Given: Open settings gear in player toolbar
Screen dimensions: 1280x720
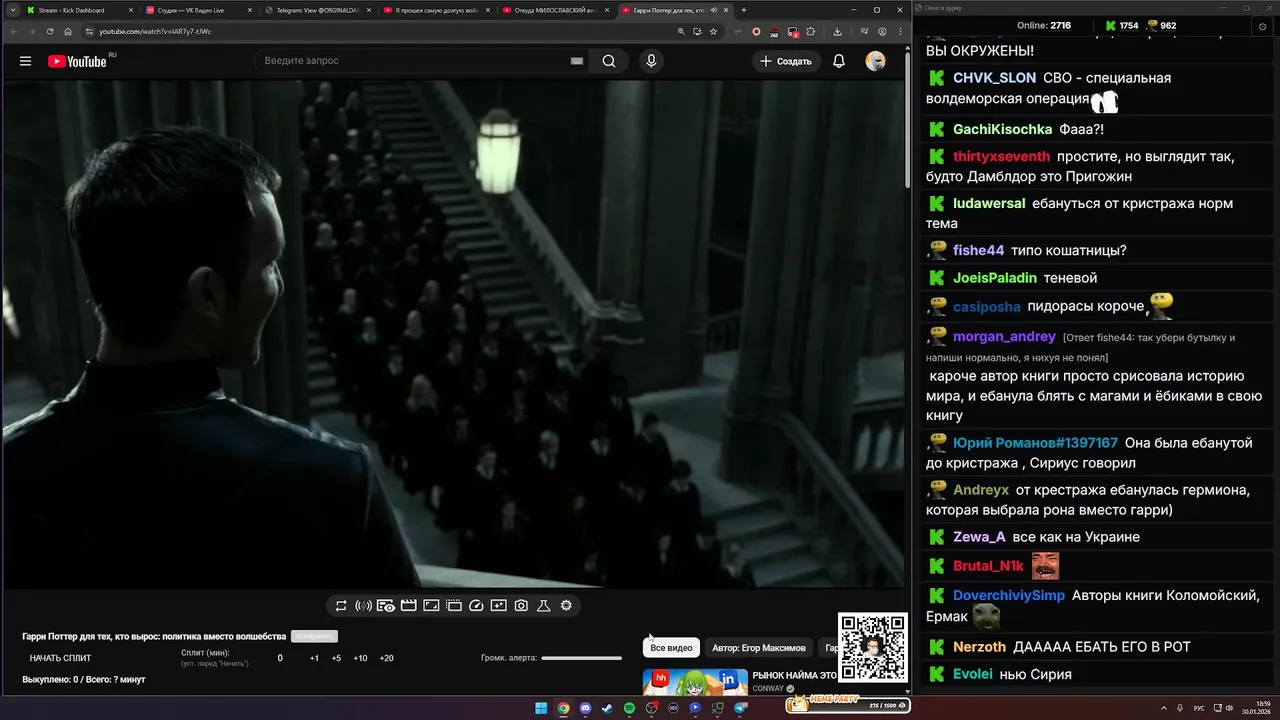Looking at the screenshot, I should (x=566, y=606).
